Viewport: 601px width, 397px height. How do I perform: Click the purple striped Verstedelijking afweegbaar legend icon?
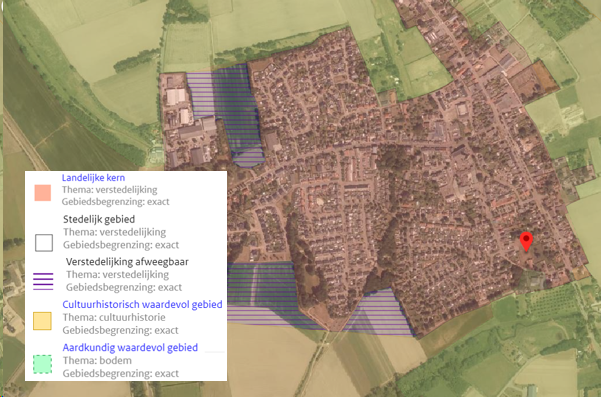tap(43, 282)
